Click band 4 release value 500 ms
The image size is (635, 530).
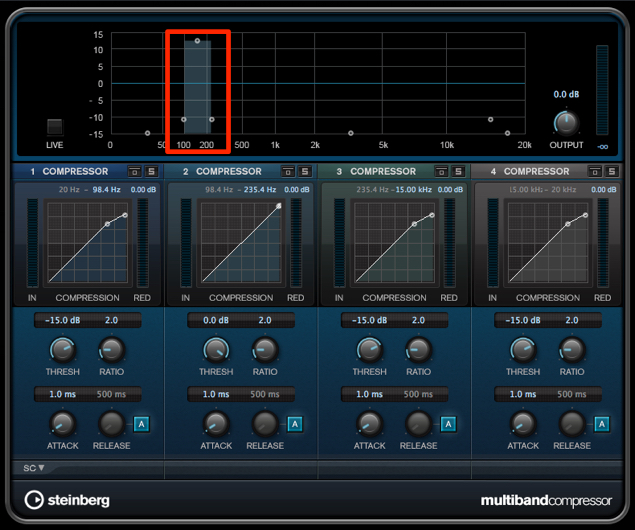pos(572,394)
